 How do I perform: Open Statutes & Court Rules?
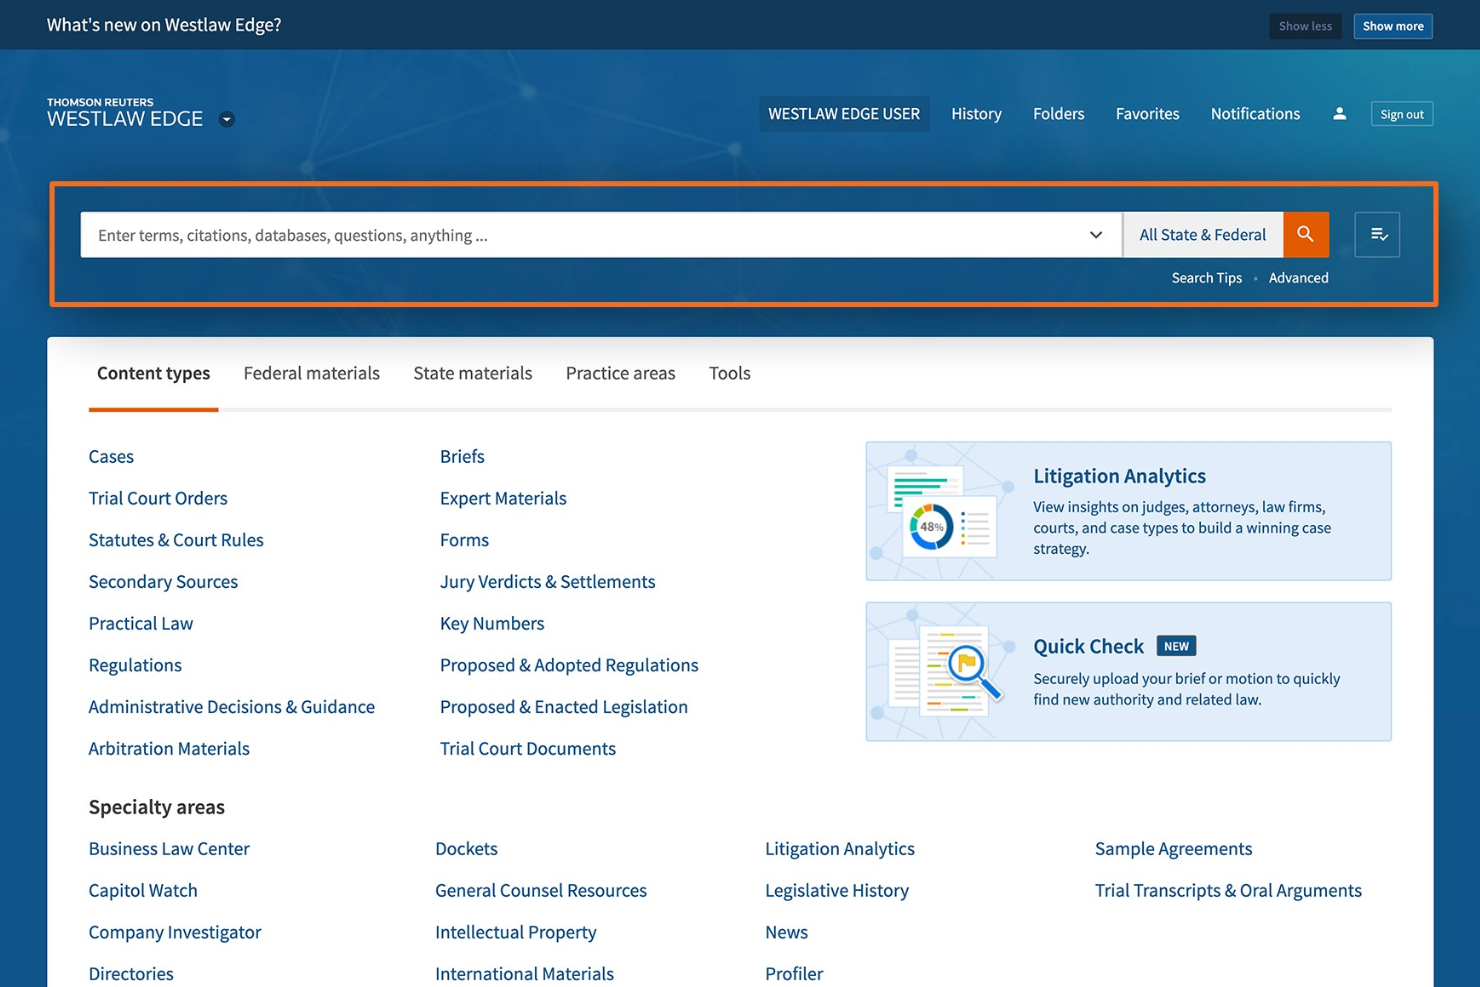(176, 540)
